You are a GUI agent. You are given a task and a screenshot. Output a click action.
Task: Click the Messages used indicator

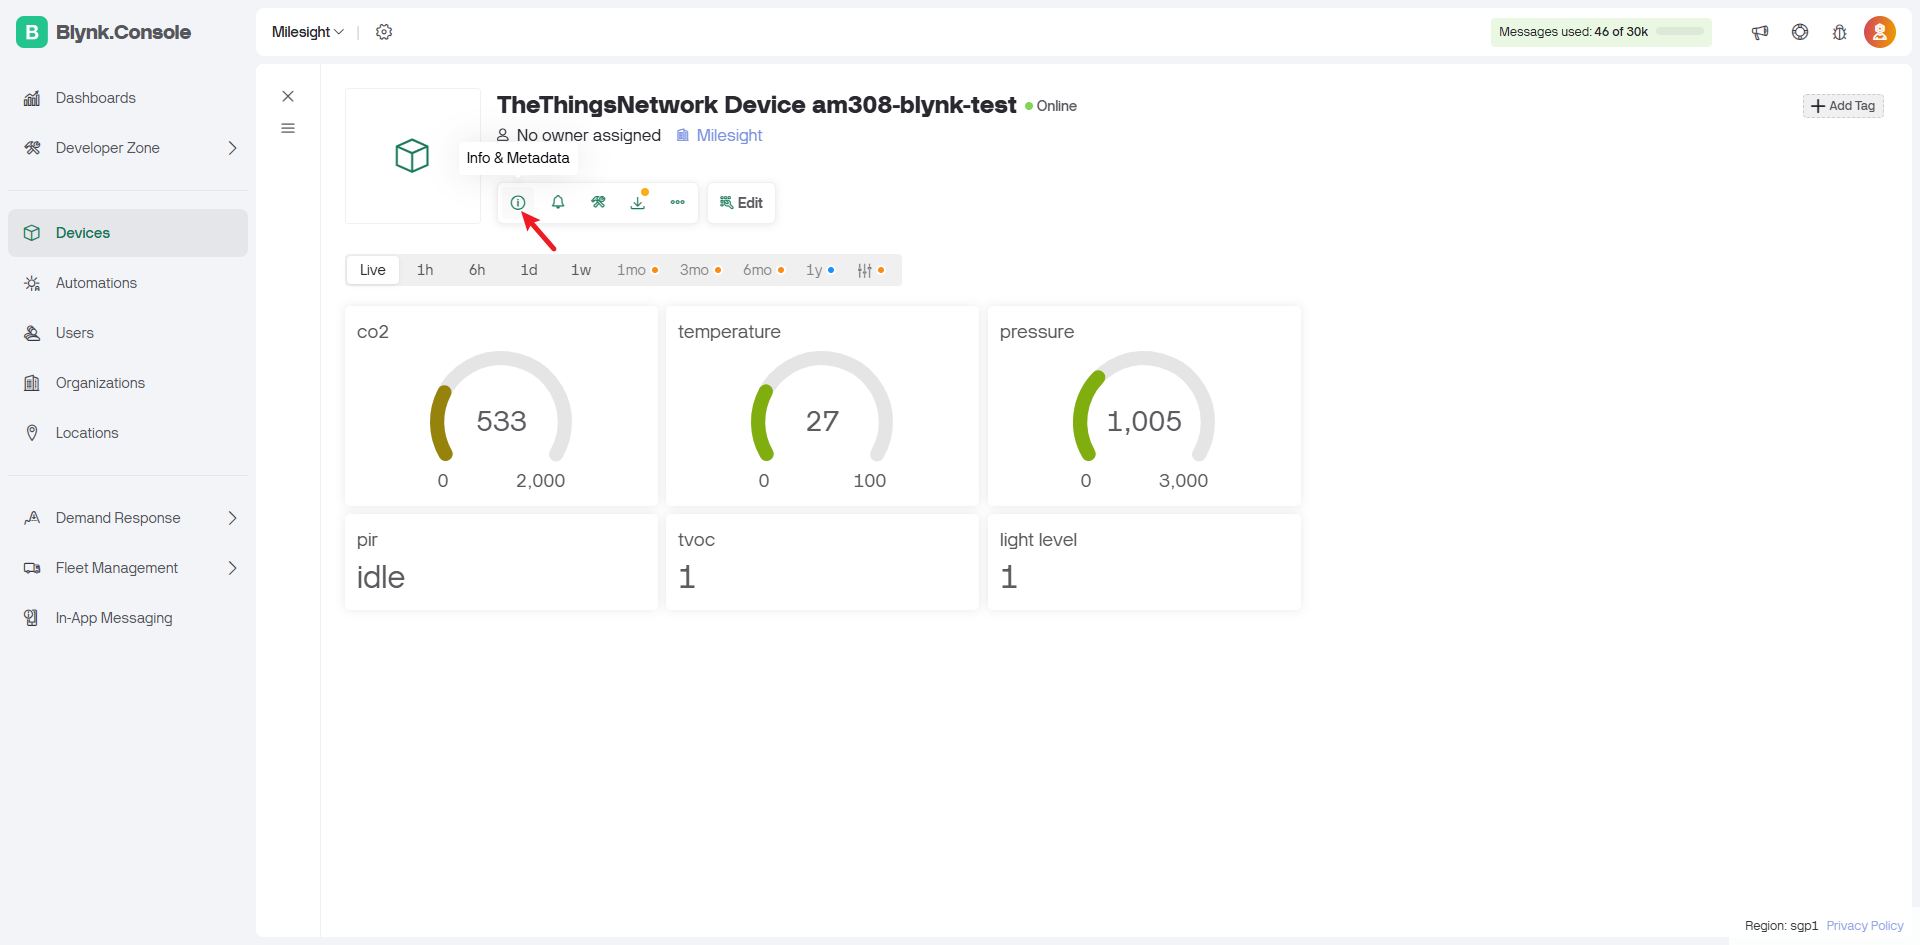[1601, 32]
